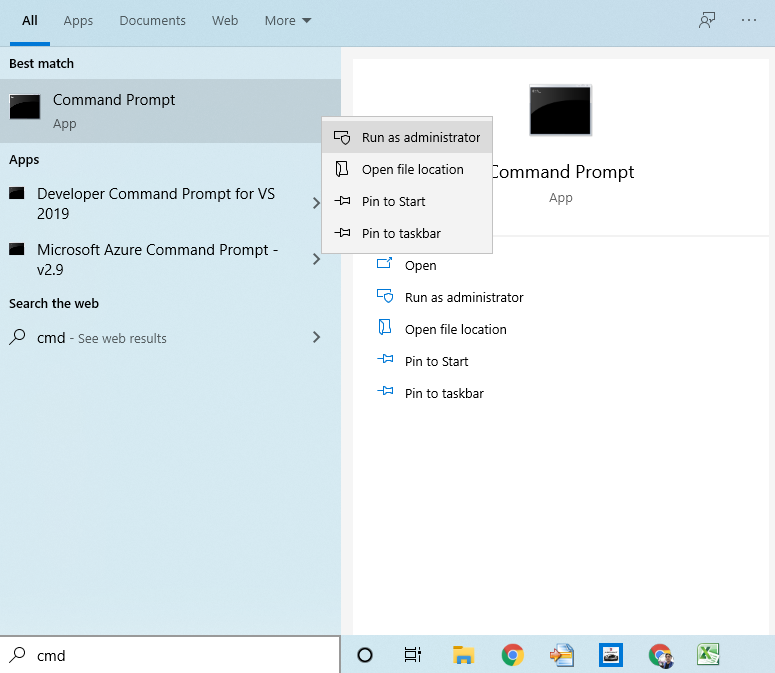This screenshot has height=673, width=775.
Task: Click Command Prompt icon in best match
Action: [x=25, y=107]
